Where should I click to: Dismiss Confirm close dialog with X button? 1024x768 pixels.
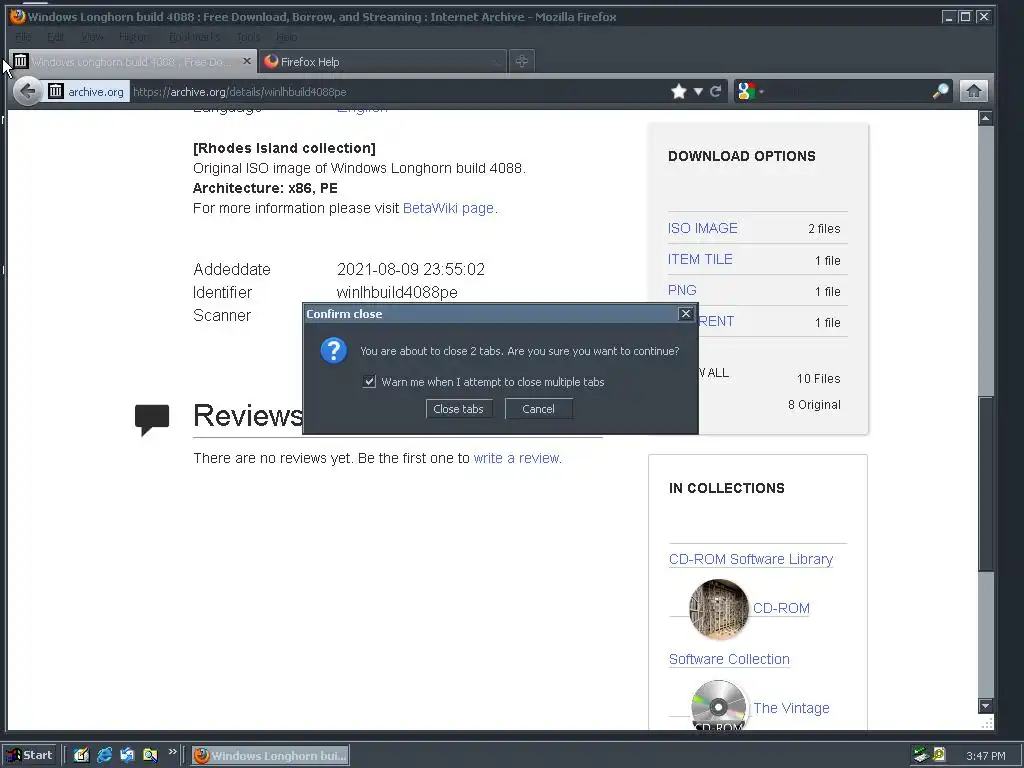point(686,313)
